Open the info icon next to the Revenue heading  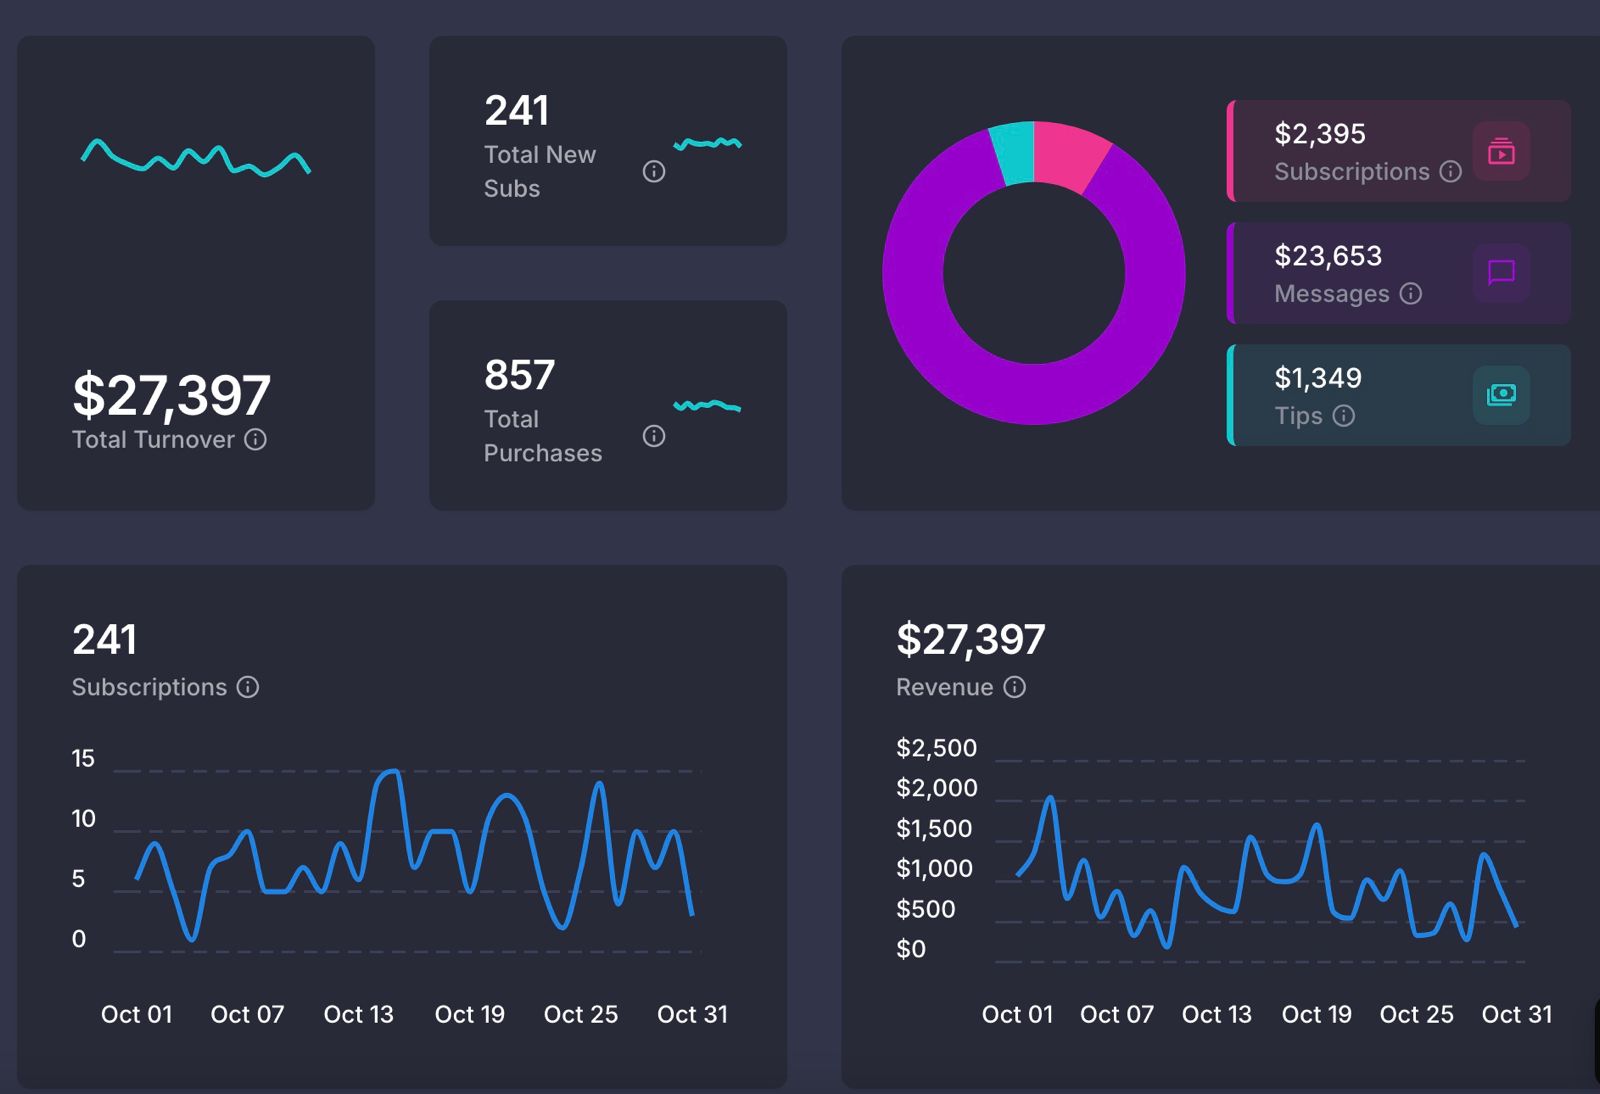coord(1014,687)
